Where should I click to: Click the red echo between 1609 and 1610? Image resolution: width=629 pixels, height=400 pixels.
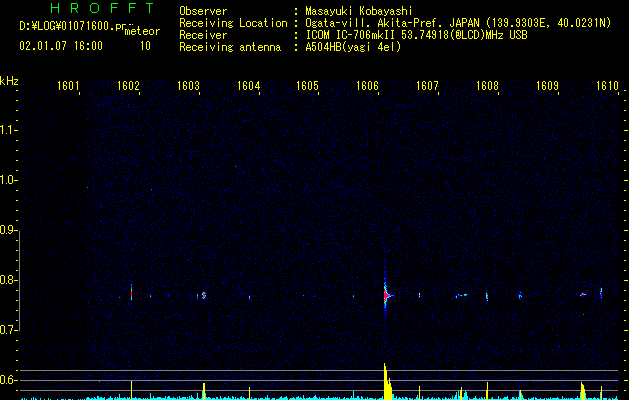pyautogui.click(x=583, y=294)
